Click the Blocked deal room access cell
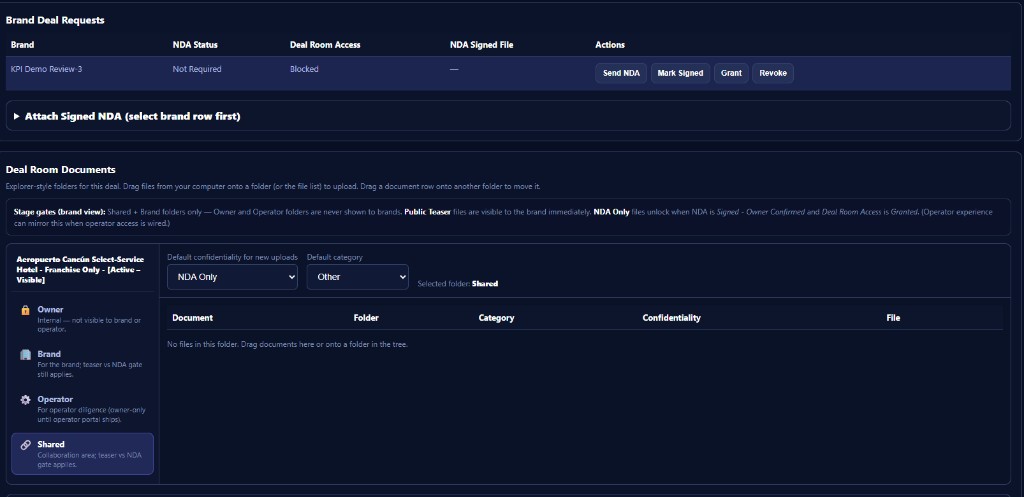Screen dimensions: 1024x497 304,69
